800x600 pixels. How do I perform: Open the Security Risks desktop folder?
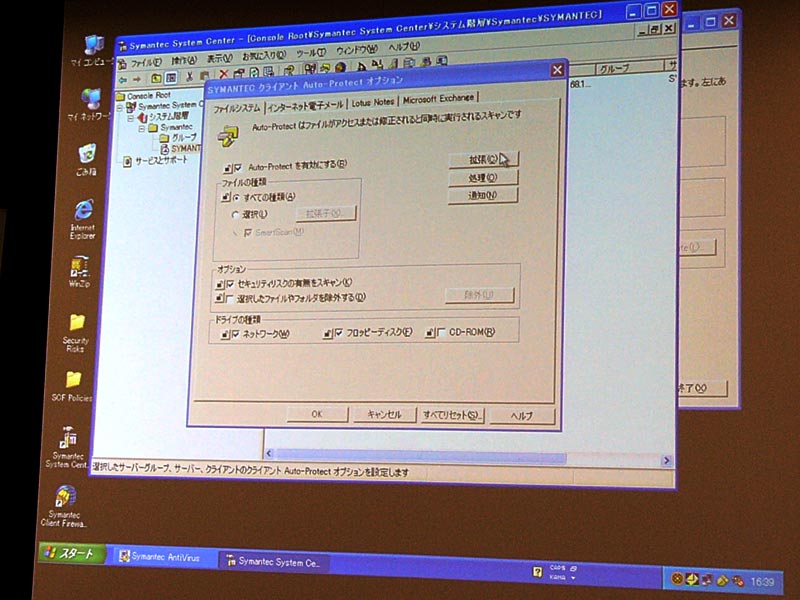coord(76,333)
